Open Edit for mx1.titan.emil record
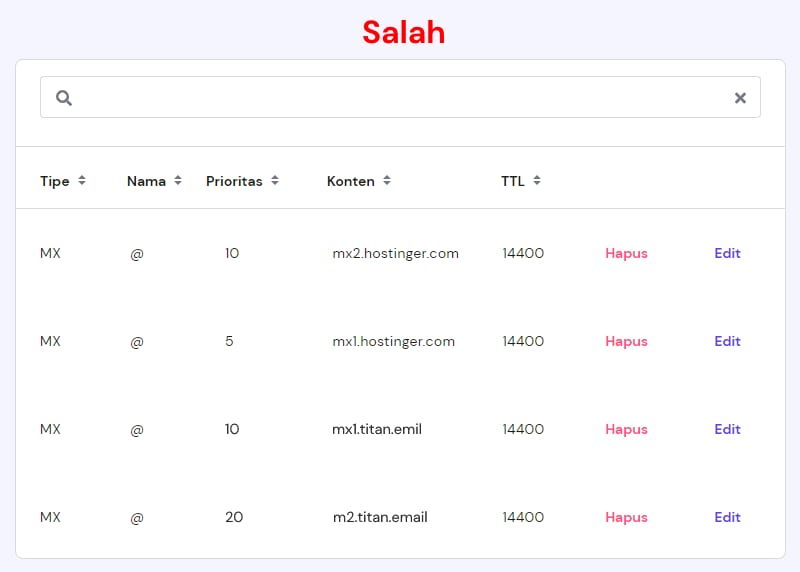 point(727,430)
